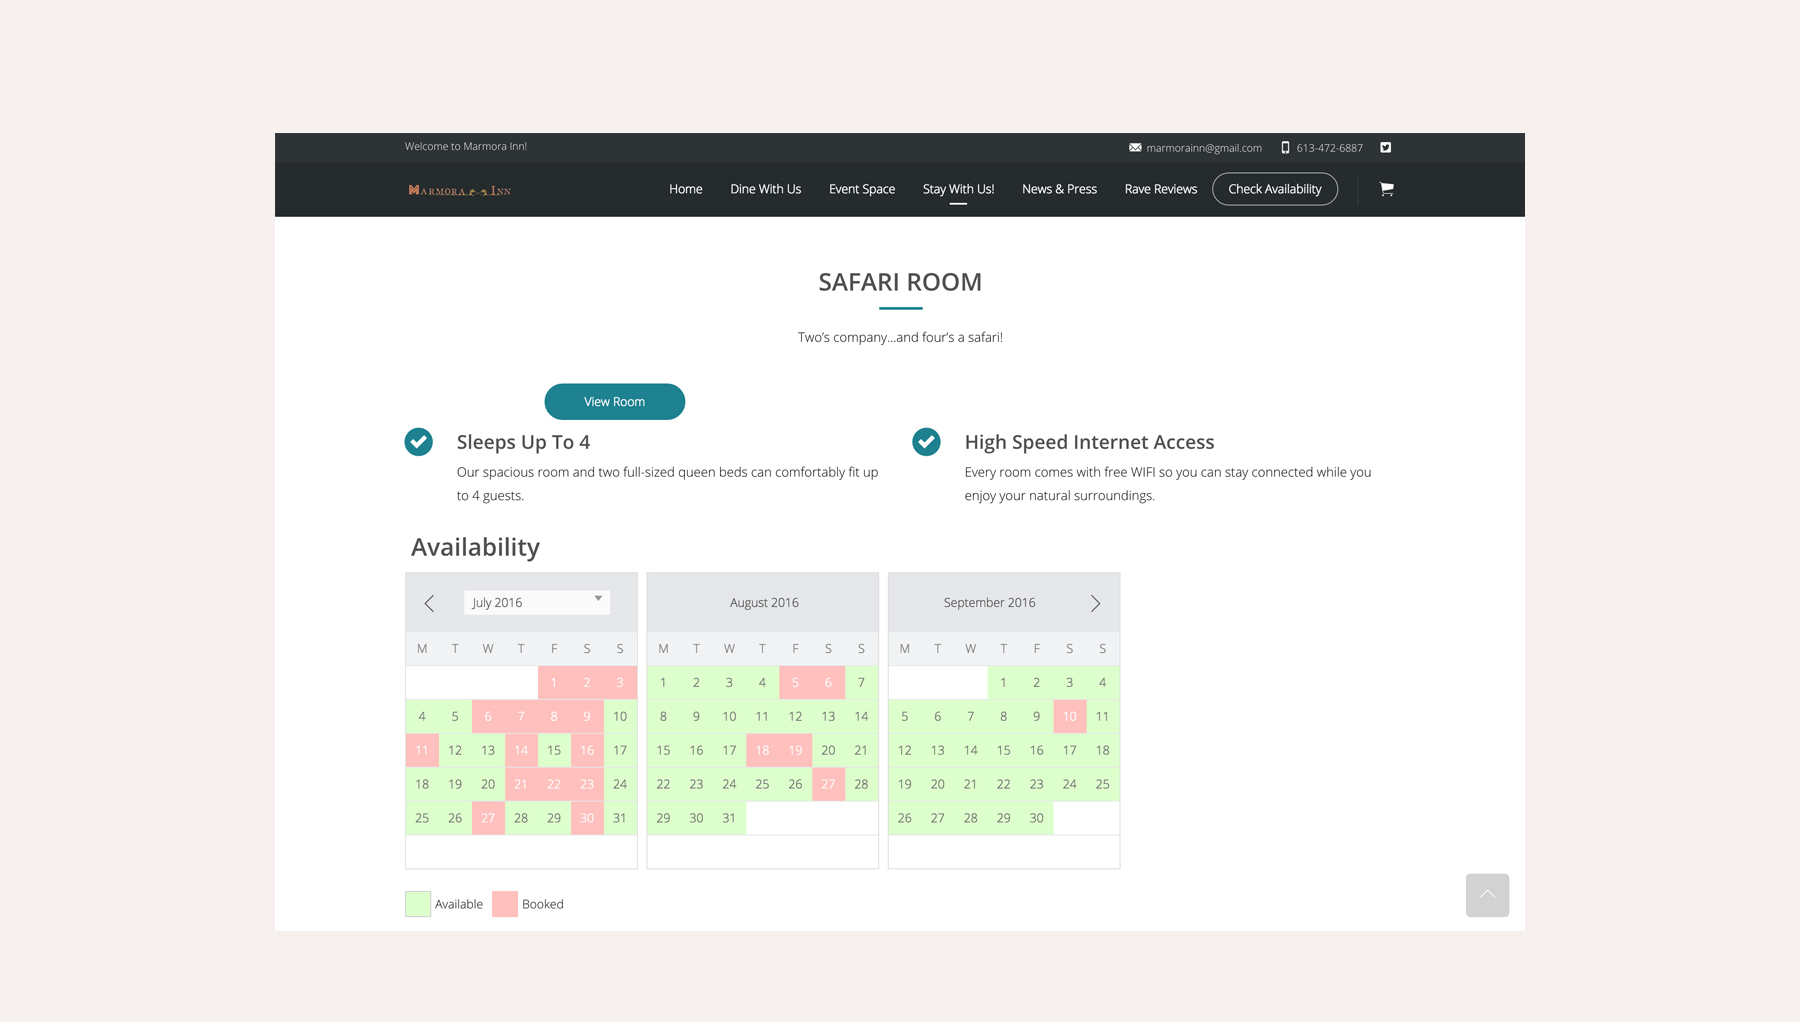Open the Twitter icon in top bar
Screen dimensions: 1800x1022
(1386, 147)
